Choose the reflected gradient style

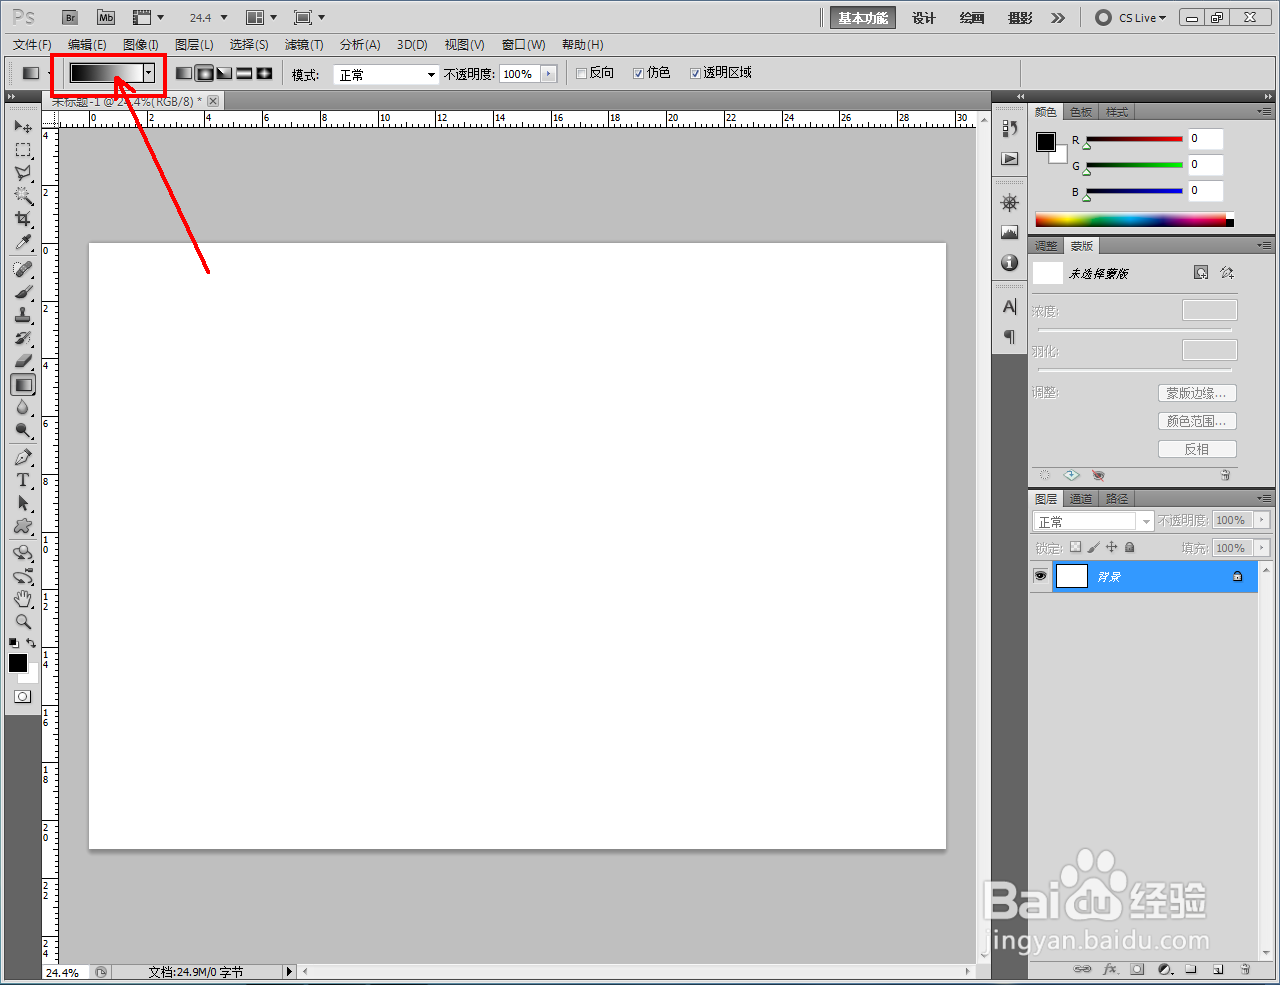pyautogui.click(x=244, y=73)
